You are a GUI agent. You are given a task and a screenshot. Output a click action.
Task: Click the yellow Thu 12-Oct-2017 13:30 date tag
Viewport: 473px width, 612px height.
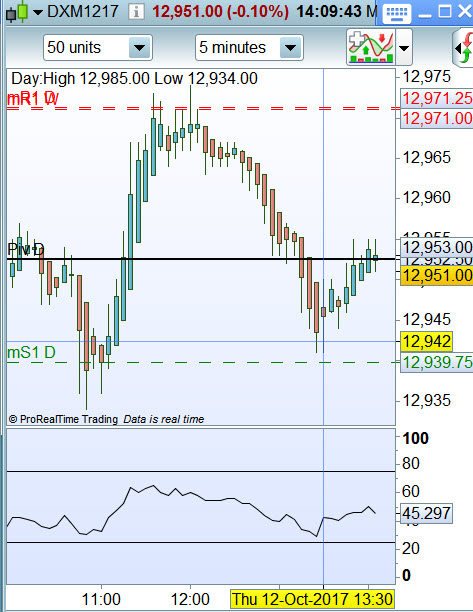[312, 599]
